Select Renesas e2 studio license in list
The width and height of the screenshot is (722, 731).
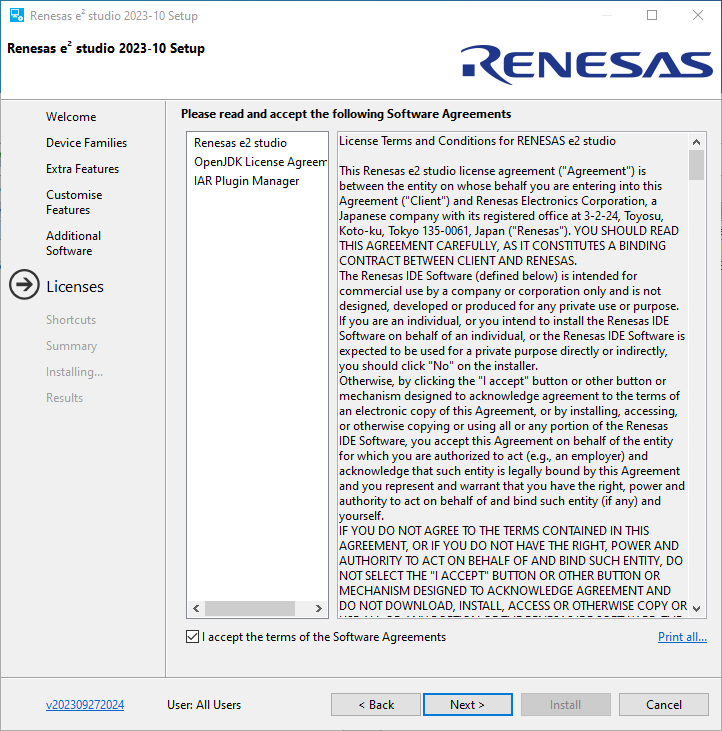[x=240, y=143]
